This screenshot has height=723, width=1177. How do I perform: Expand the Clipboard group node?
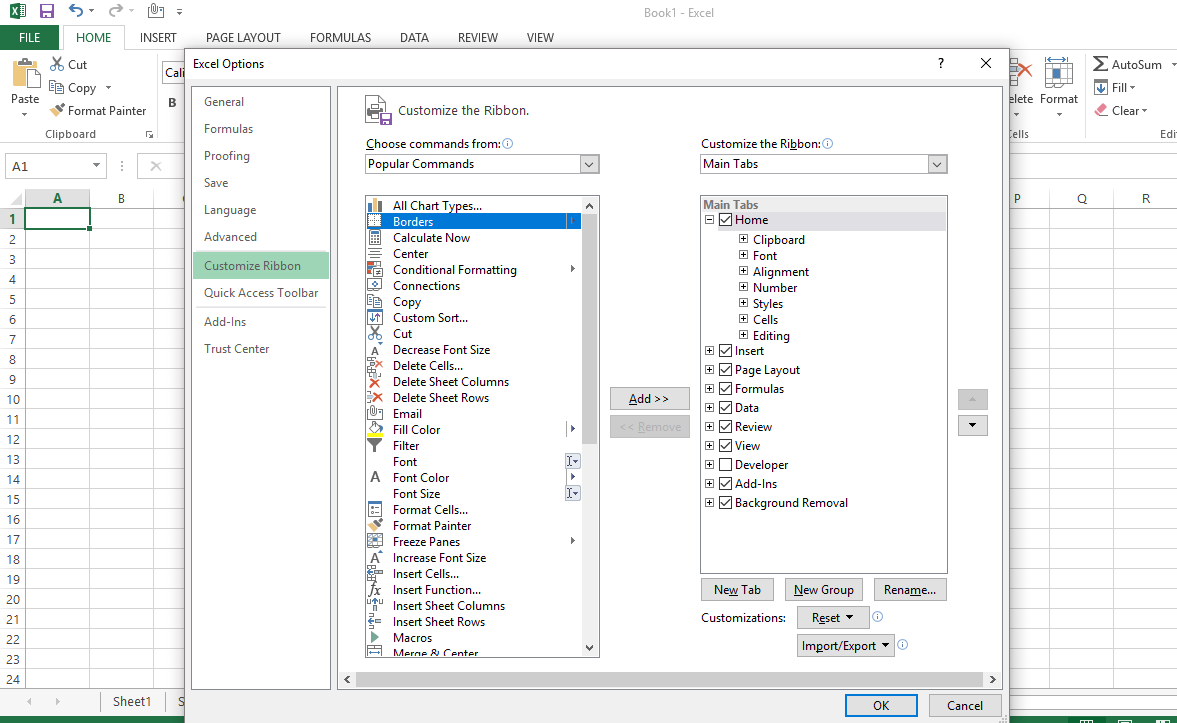[743, 240]
